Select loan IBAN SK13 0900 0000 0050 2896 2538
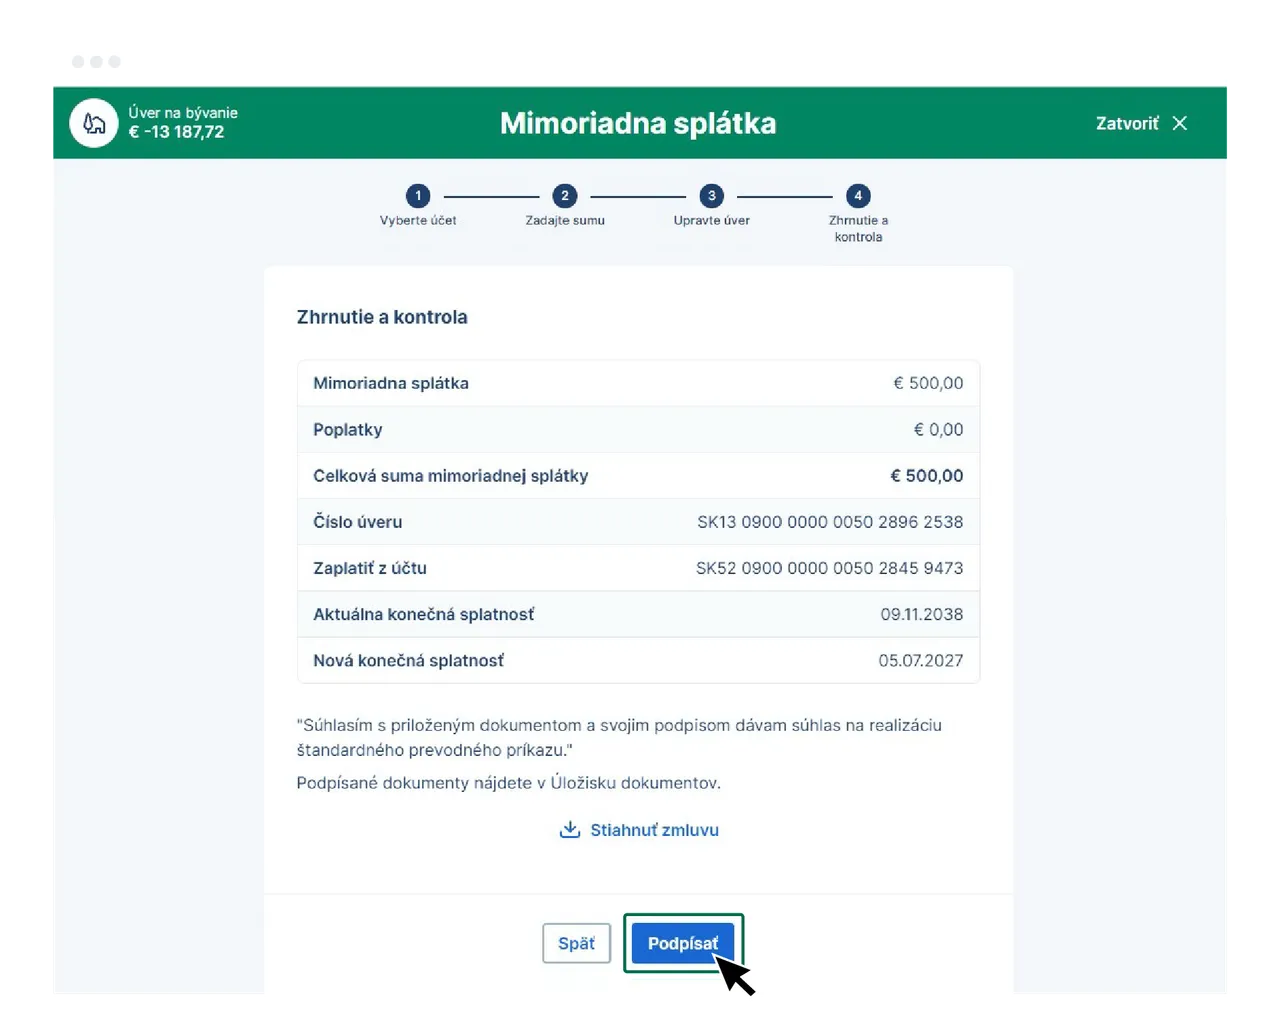Viewport: 1280px width, 1032px height. tap(830, 522)
